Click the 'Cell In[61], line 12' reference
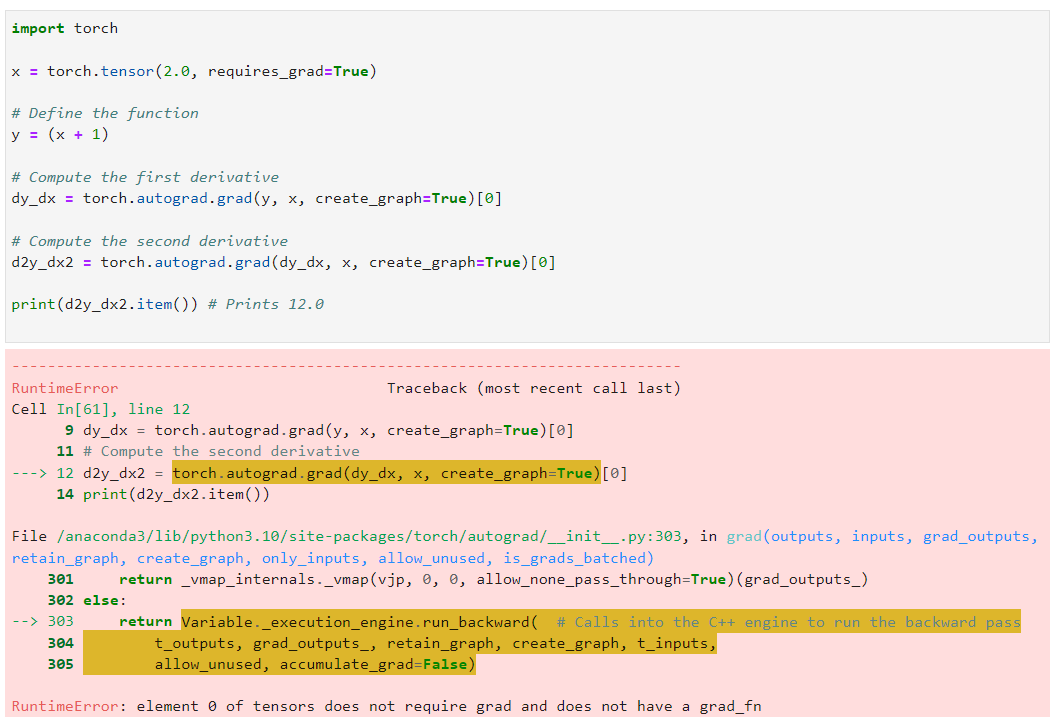This screenshot has width=1064, height=724. point(100,409)
